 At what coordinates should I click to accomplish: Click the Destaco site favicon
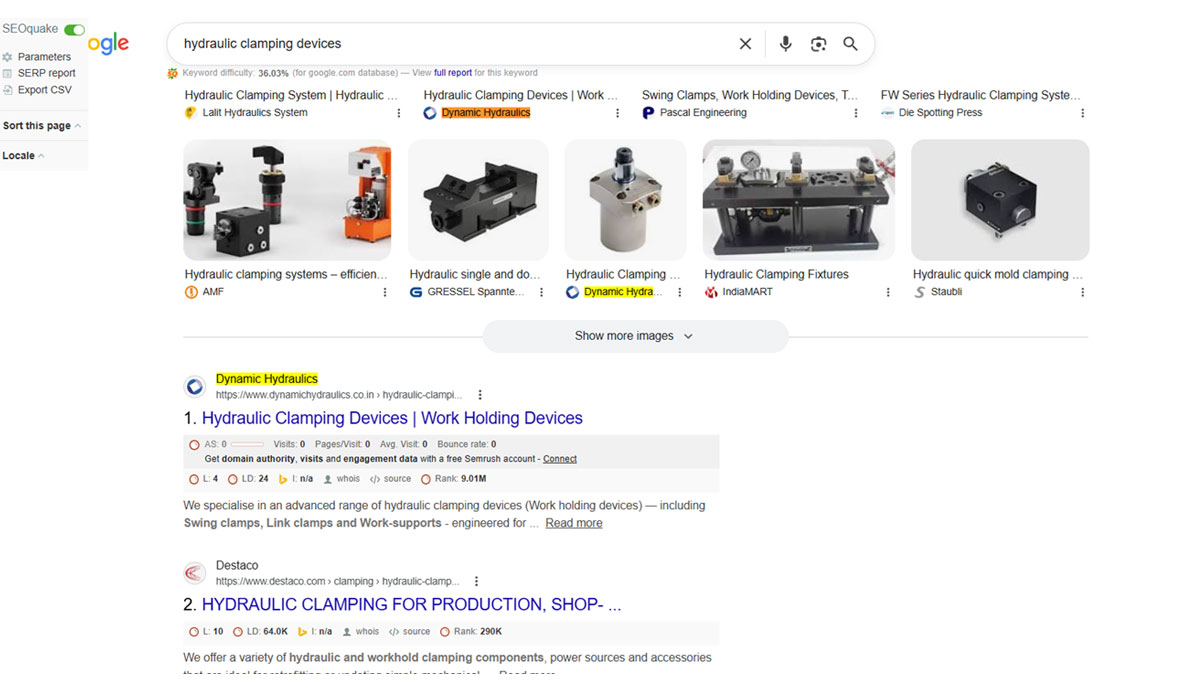[195, 573]
